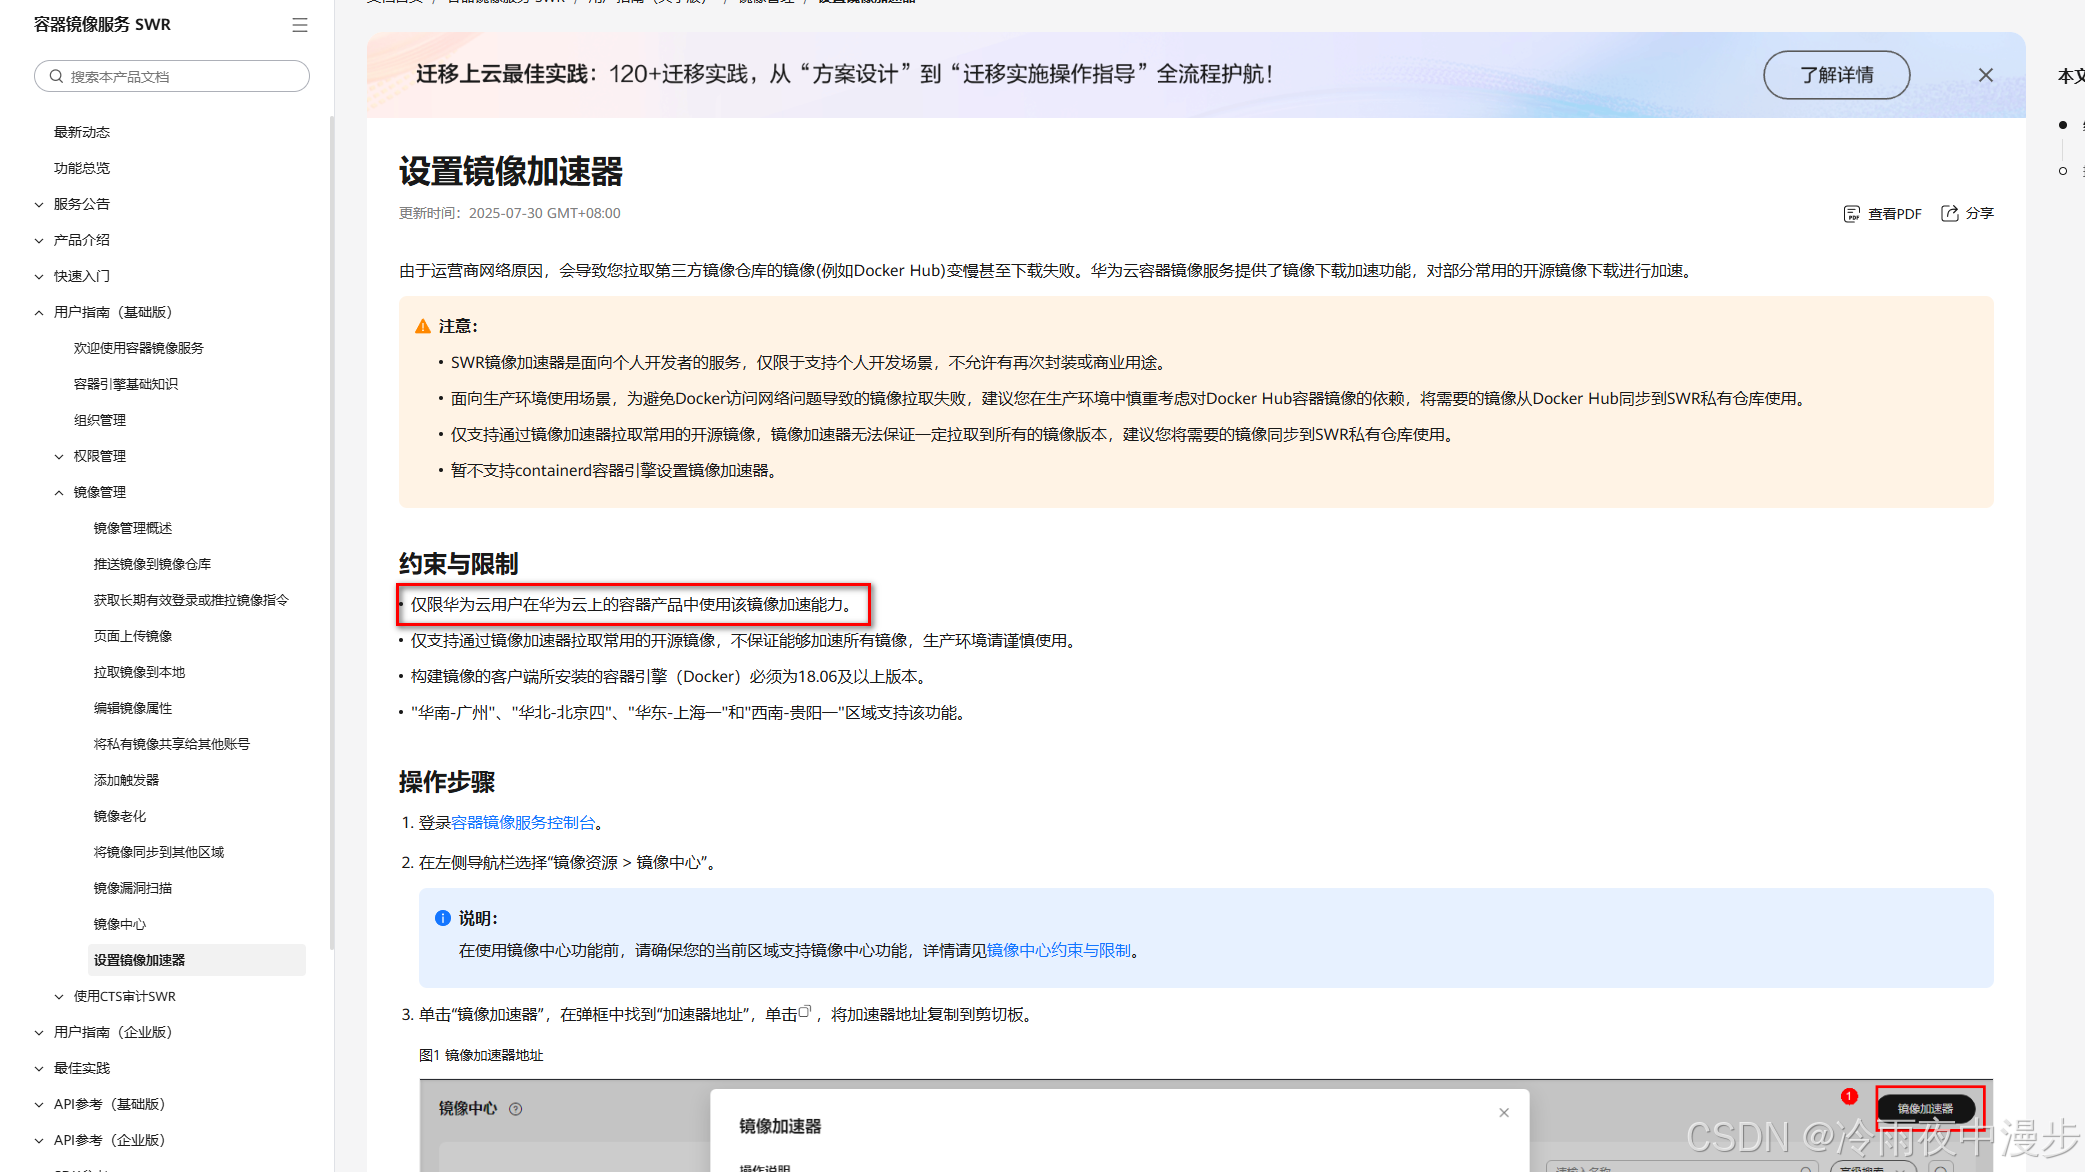Click the help icon beside 镜像中心 heading

[516, 1108]
